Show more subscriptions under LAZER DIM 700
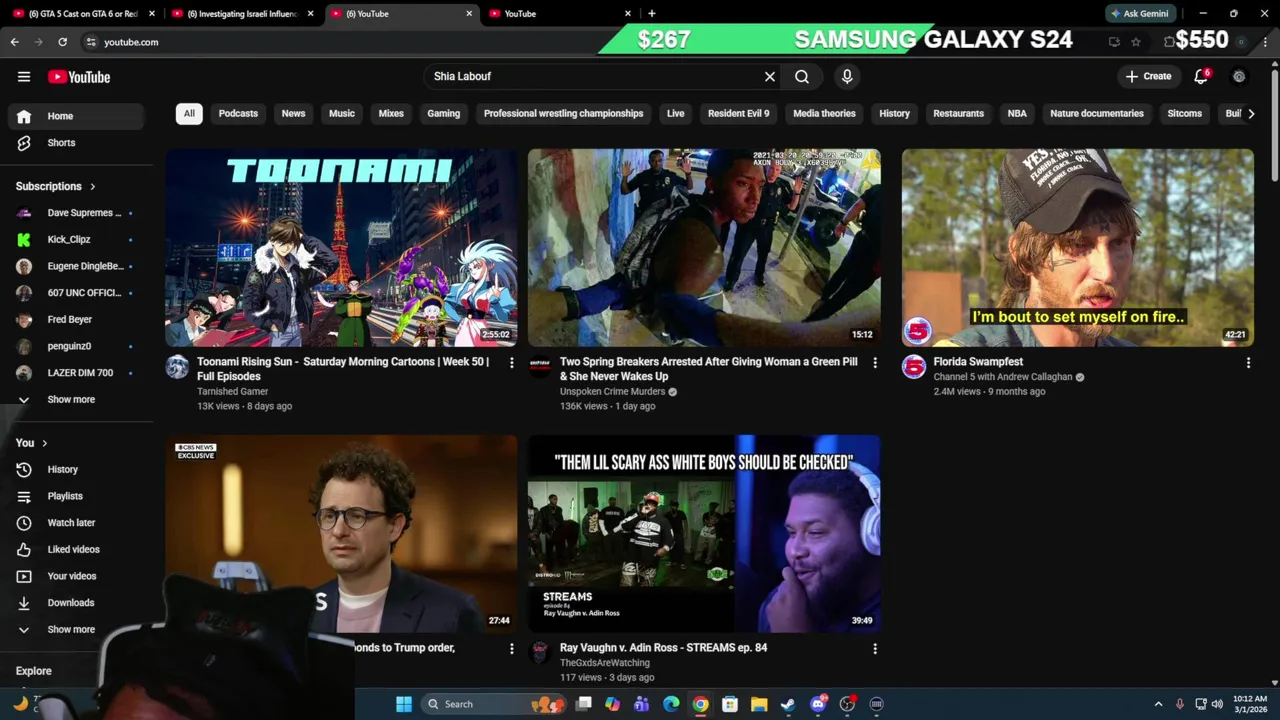Viewport: 1280px width, 720px height. (x=76, y=399)
